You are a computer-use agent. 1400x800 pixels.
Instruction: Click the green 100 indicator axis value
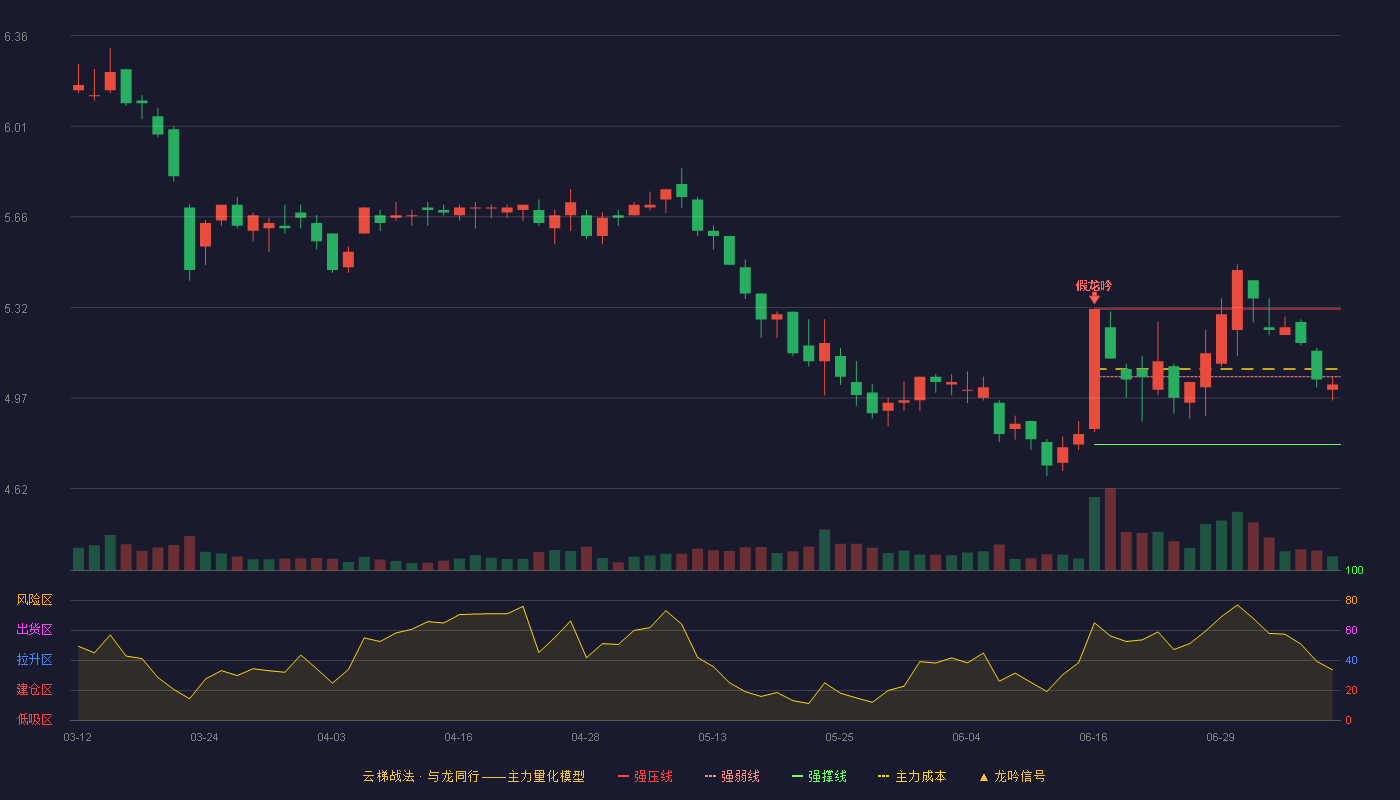[1354, 571]
